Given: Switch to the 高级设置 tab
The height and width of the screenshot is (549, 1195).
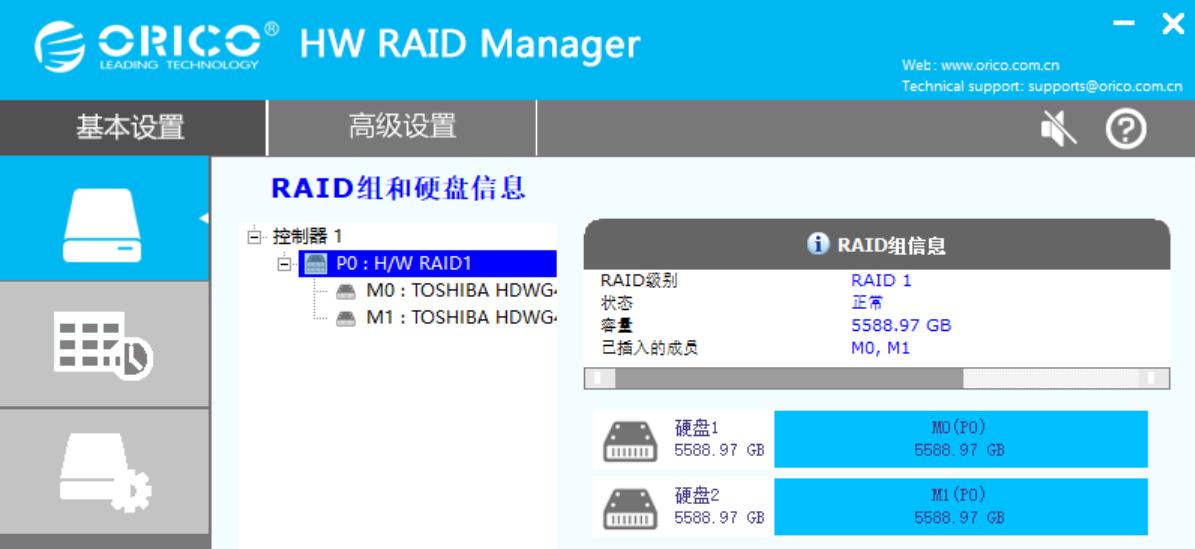Looking at the screenshot, I should coord(402,127).
